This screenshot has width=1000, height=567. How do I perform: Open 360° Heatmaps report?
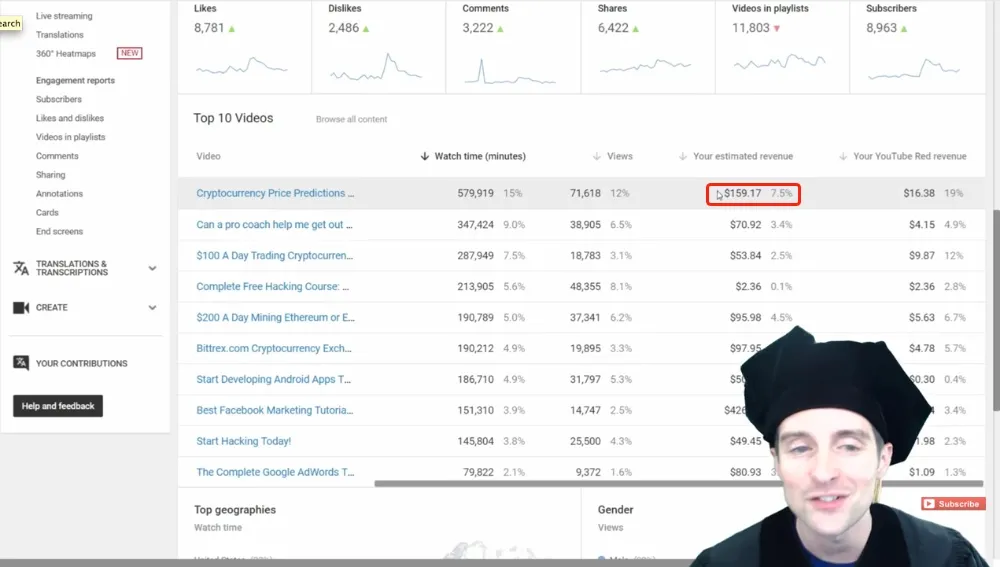66,54
